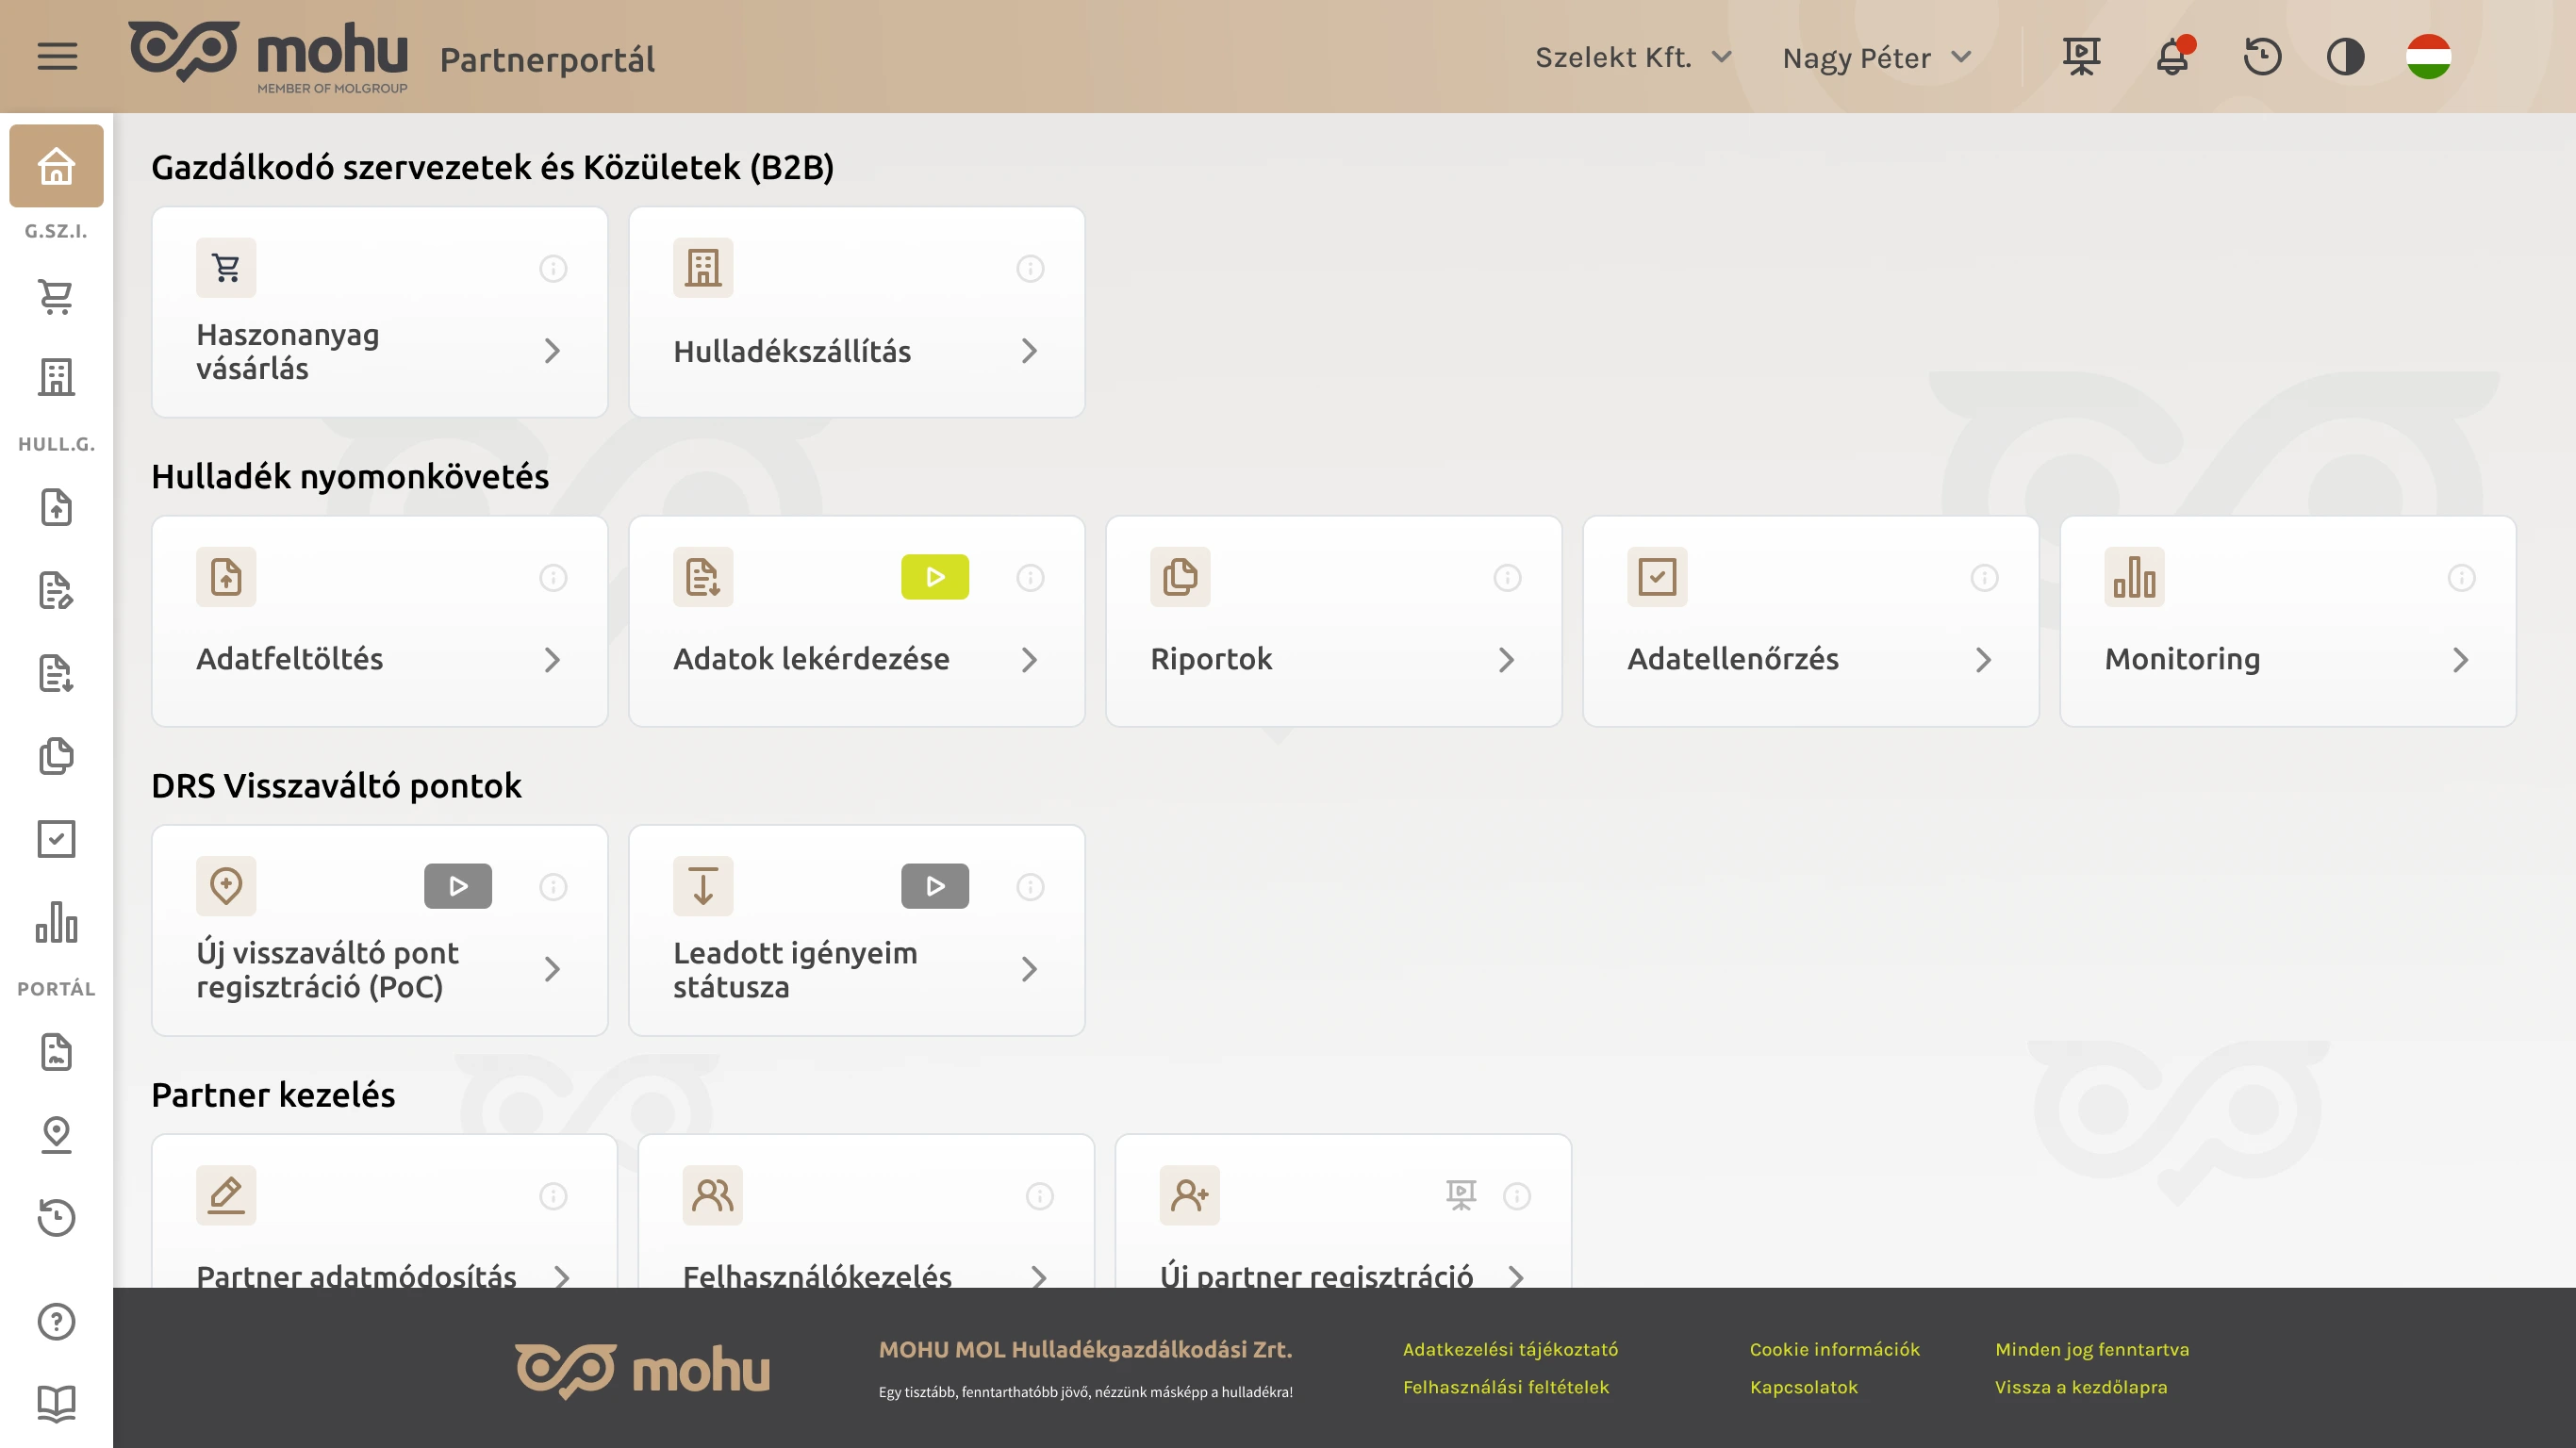2576x1448 pixels.
Task: Click sidebar location pin icon
Action: [56, 1134]
